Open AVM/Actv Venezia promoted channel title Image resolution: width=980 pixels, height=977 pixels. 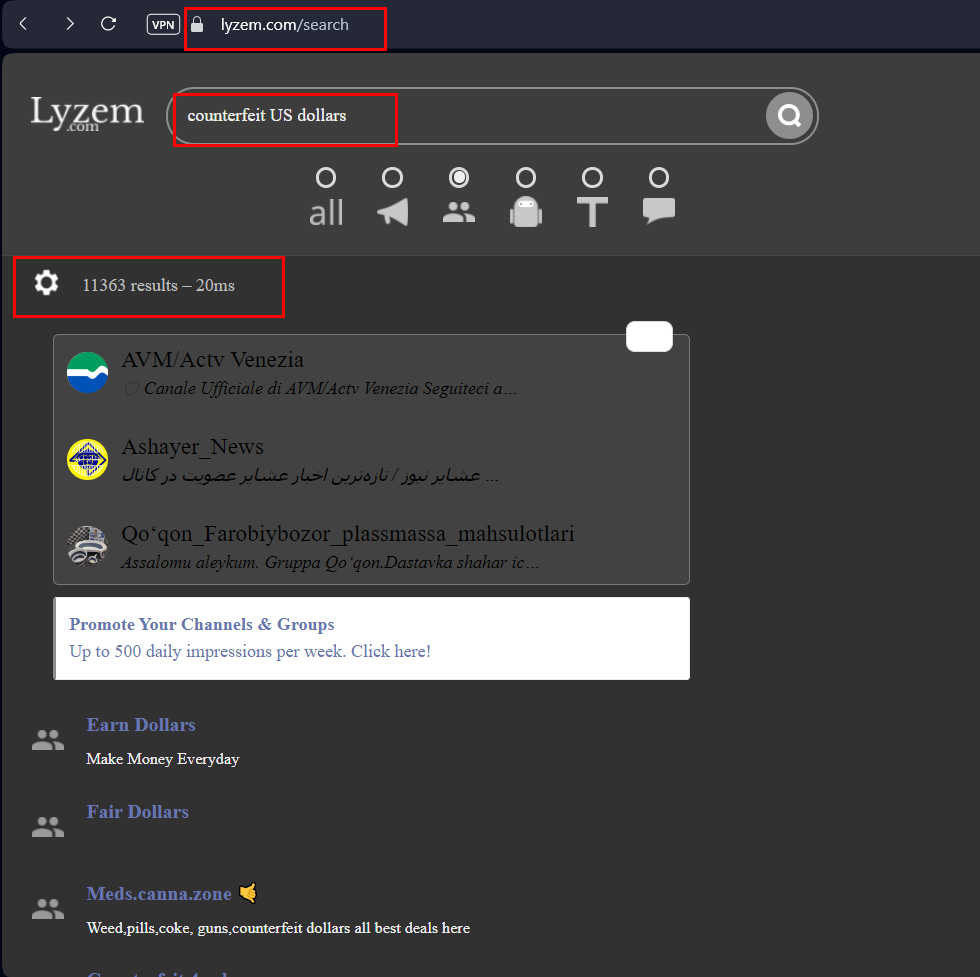point(212,360)
